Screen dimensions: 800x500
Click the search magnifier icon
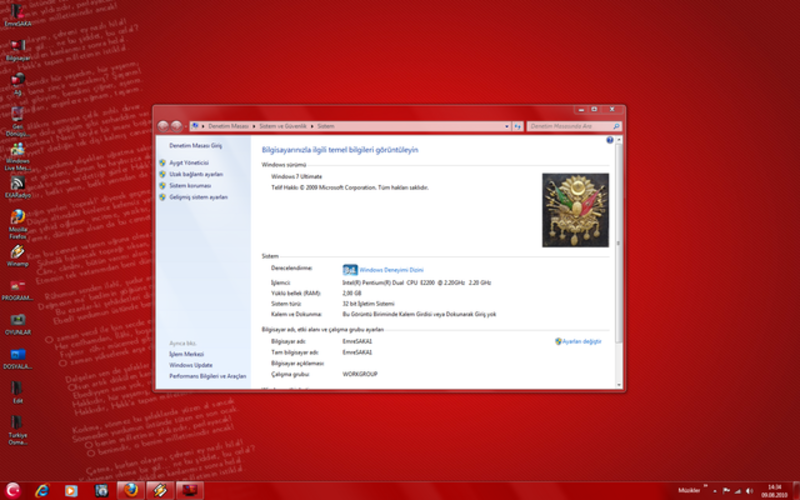click(616, 126)
